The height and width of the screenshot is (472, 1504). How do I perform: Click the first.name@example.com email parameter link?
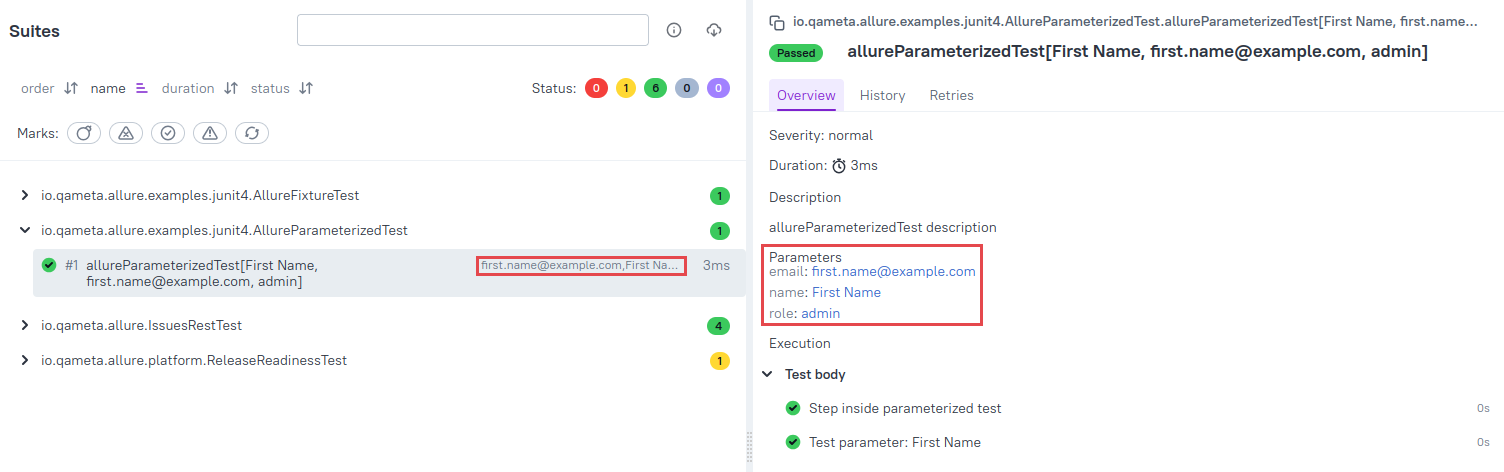[x=893, y=271]
